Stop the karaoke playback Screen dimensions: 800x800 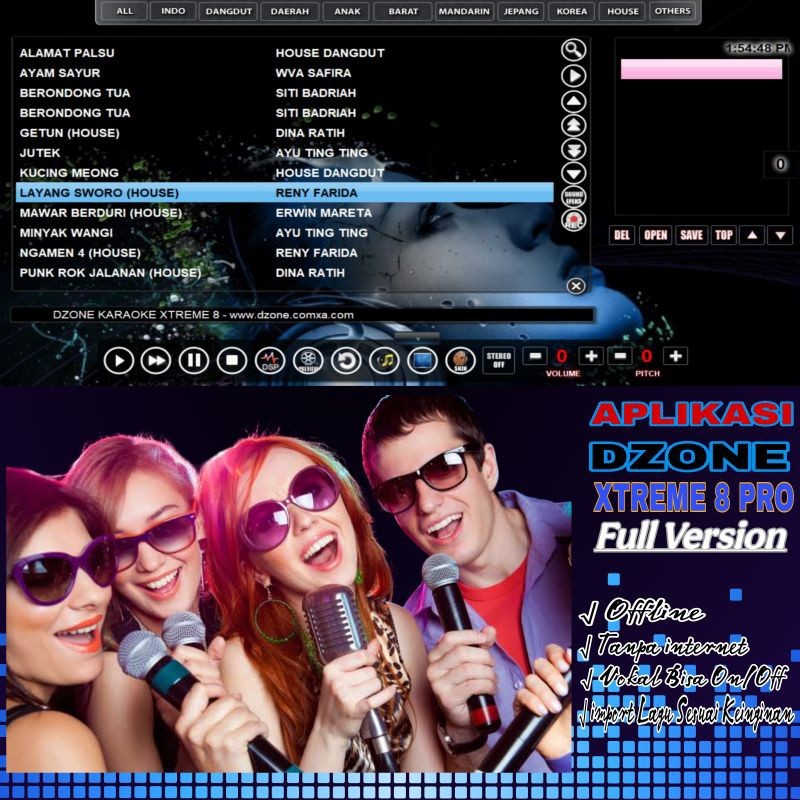pyautogui.click(x=232, y=358)
